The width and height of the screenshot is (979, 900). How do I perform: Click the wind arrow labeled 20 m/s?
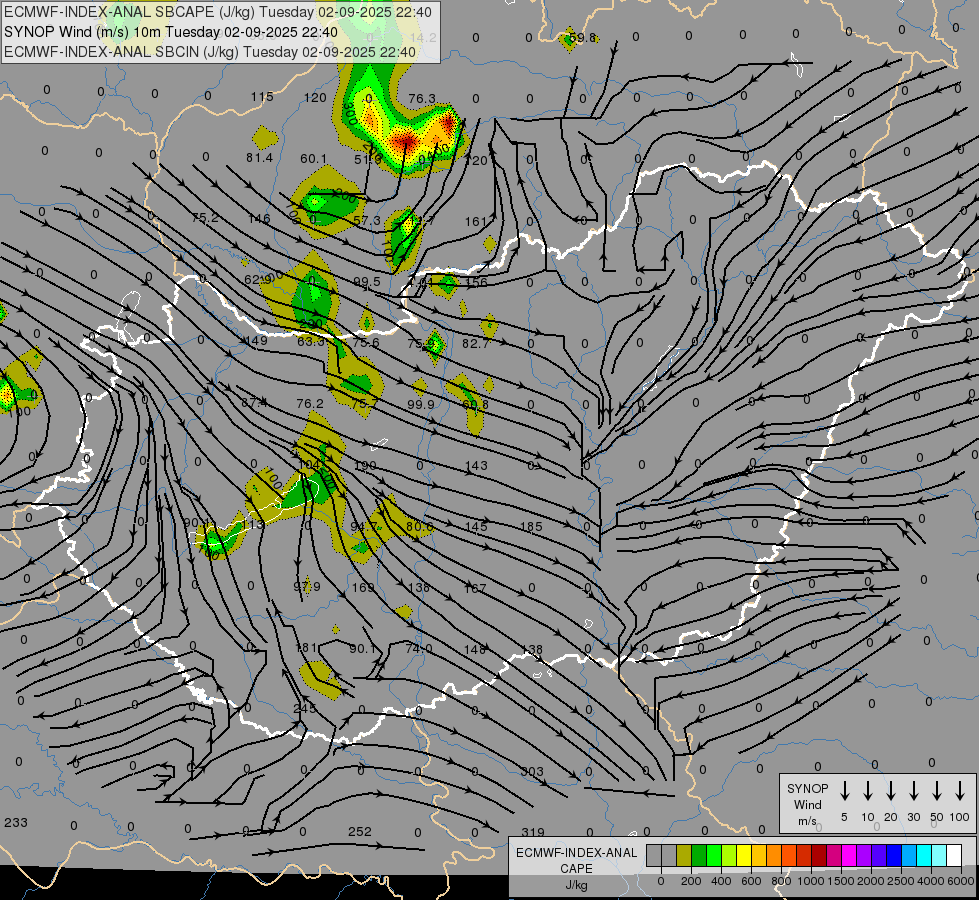coord(891,790)
